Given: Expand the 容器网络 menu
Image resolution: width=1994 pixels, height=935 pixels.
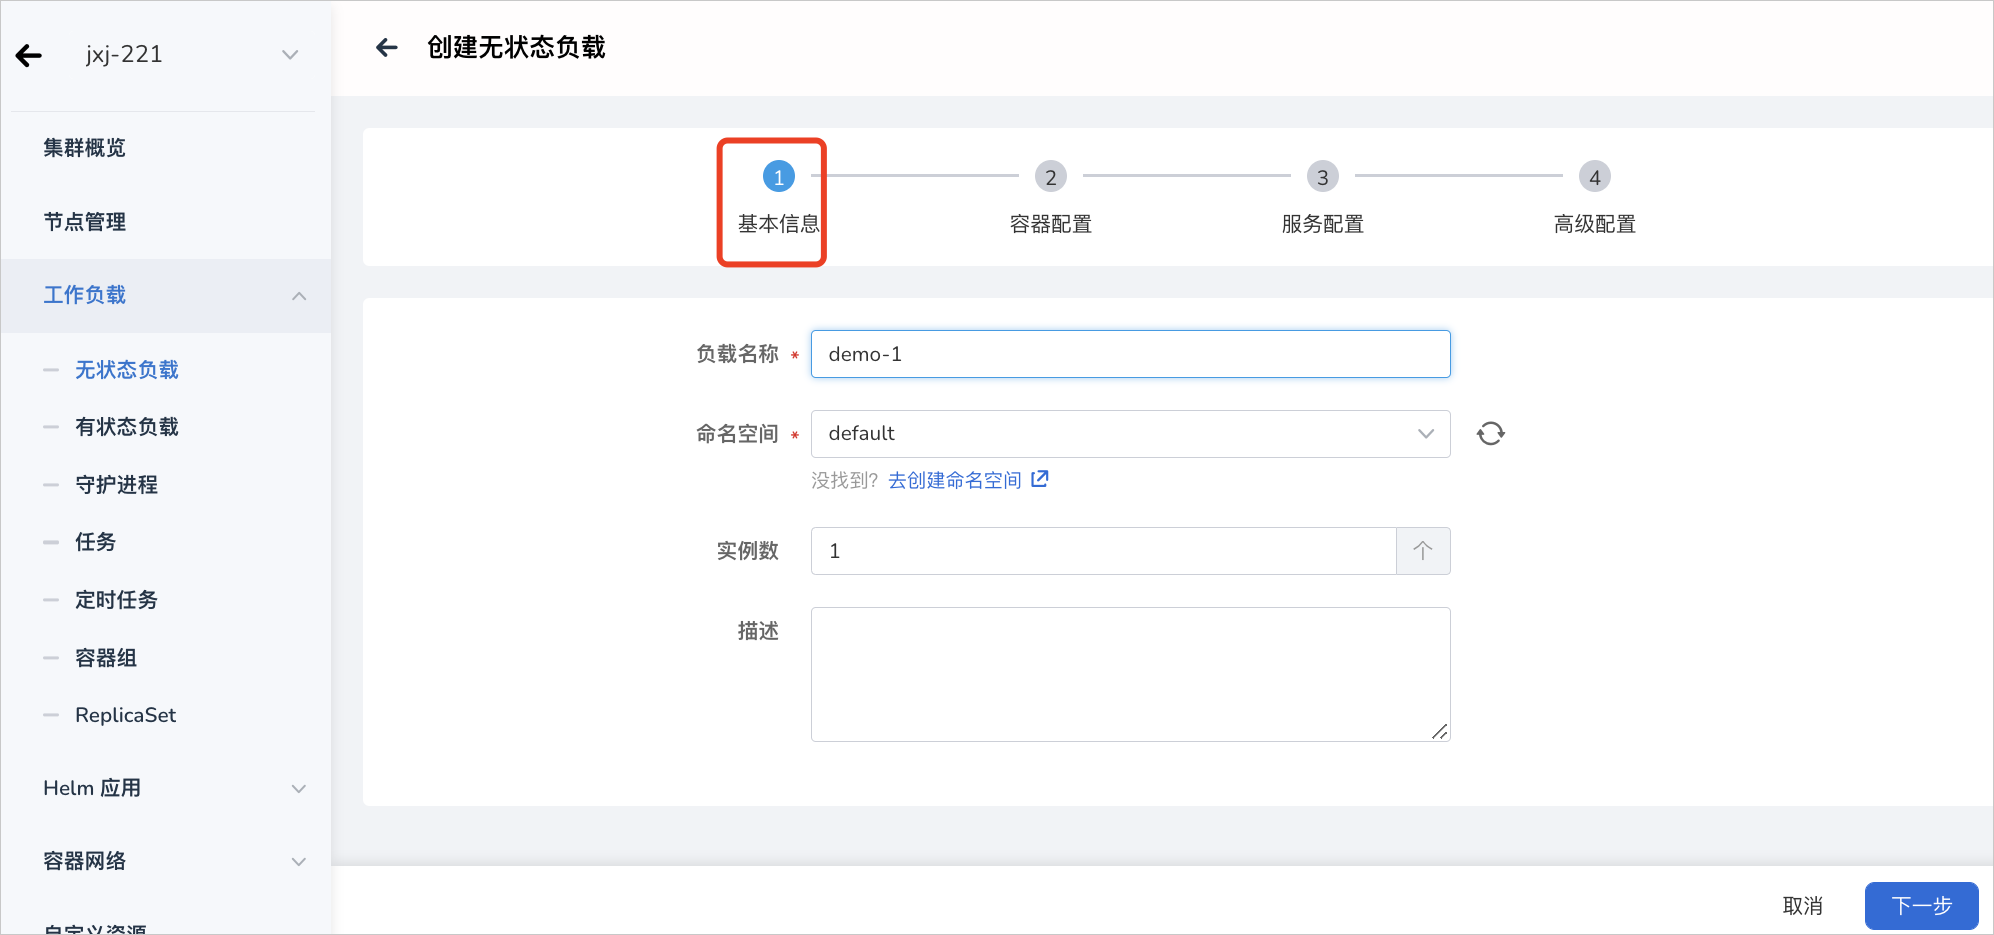Looking at the screenshot, I should 166,861.
